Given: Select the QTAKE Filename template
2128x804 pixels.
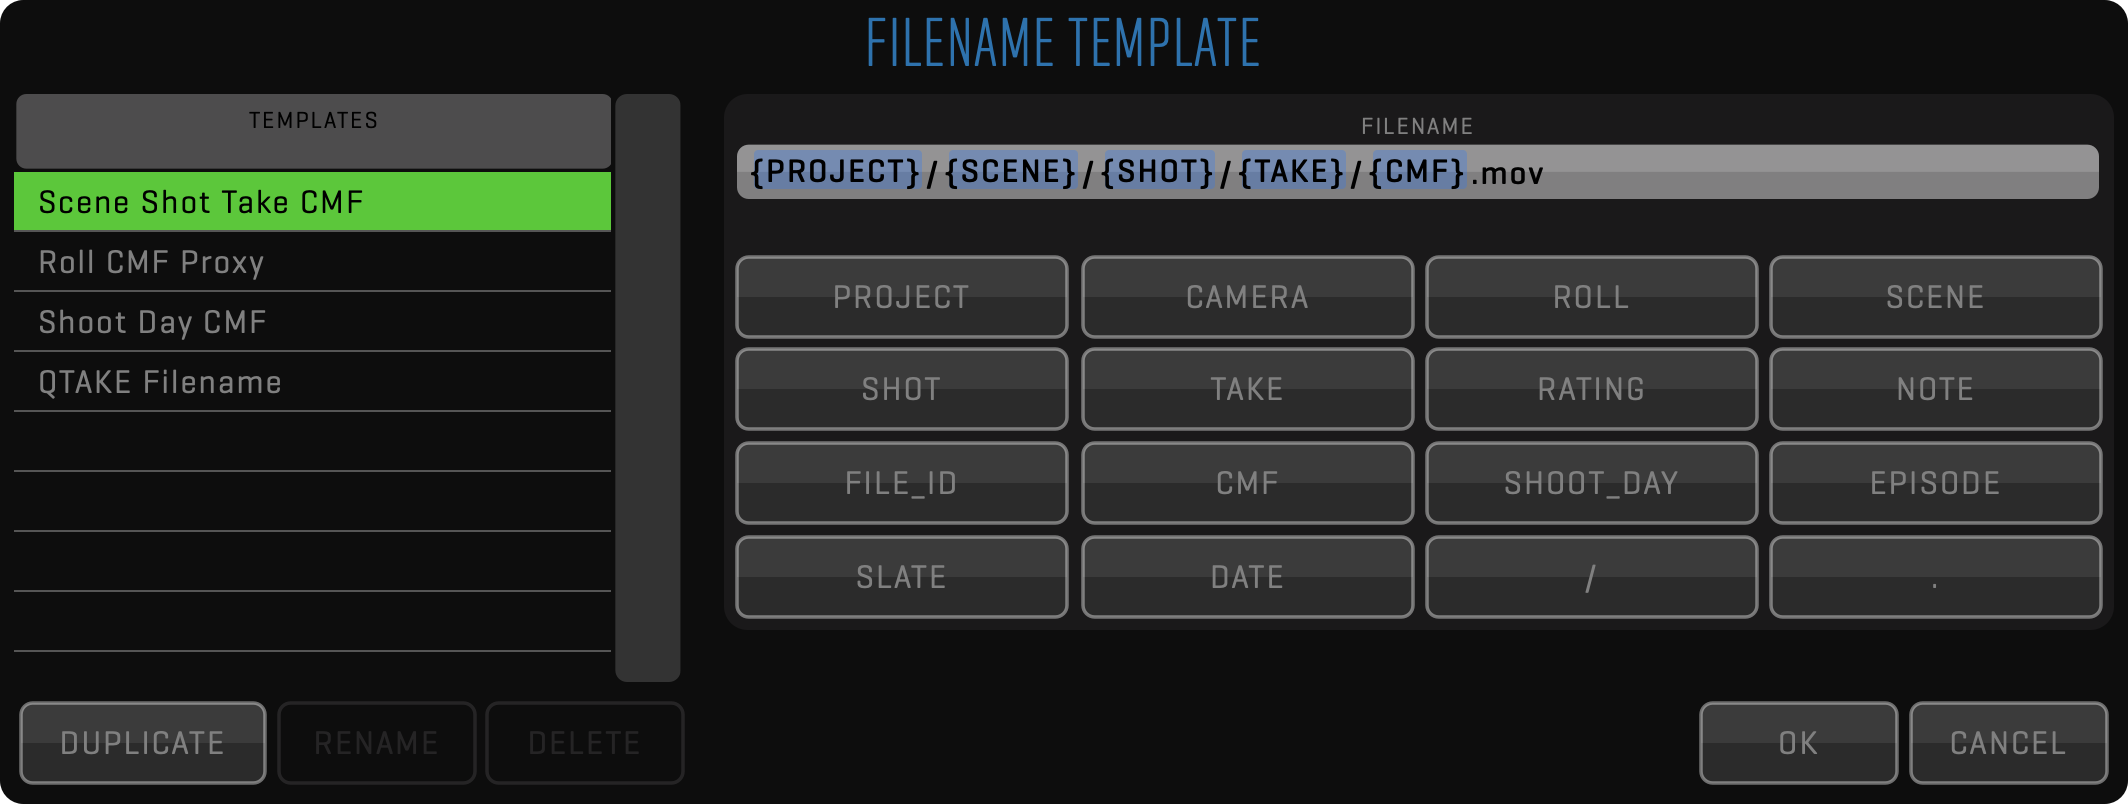Looking at the screenshot, I should (312, 382).
